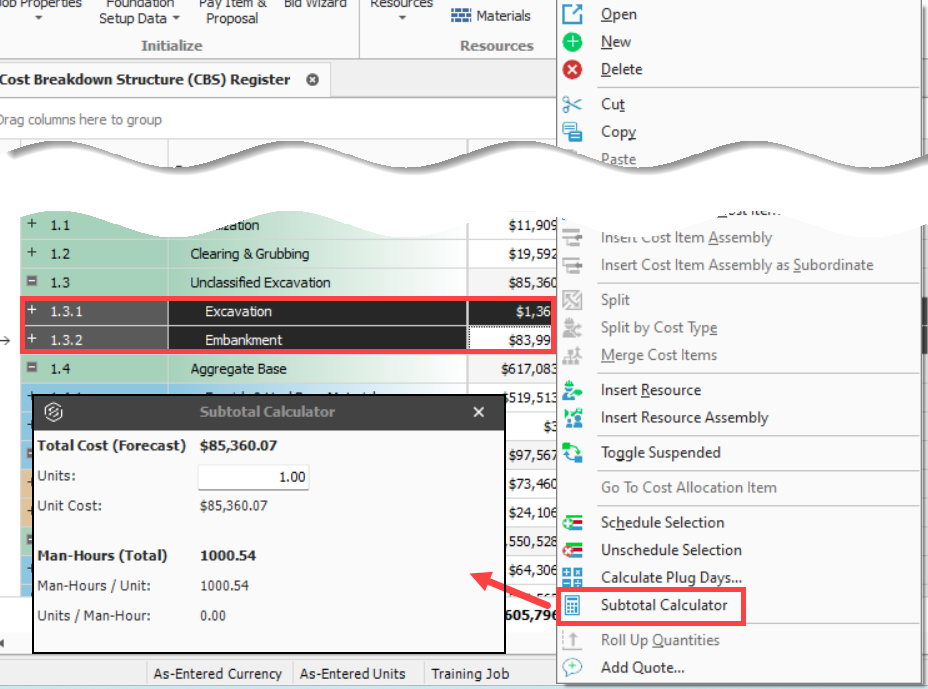Click the green New icon
928x689 pixels.
572,42
